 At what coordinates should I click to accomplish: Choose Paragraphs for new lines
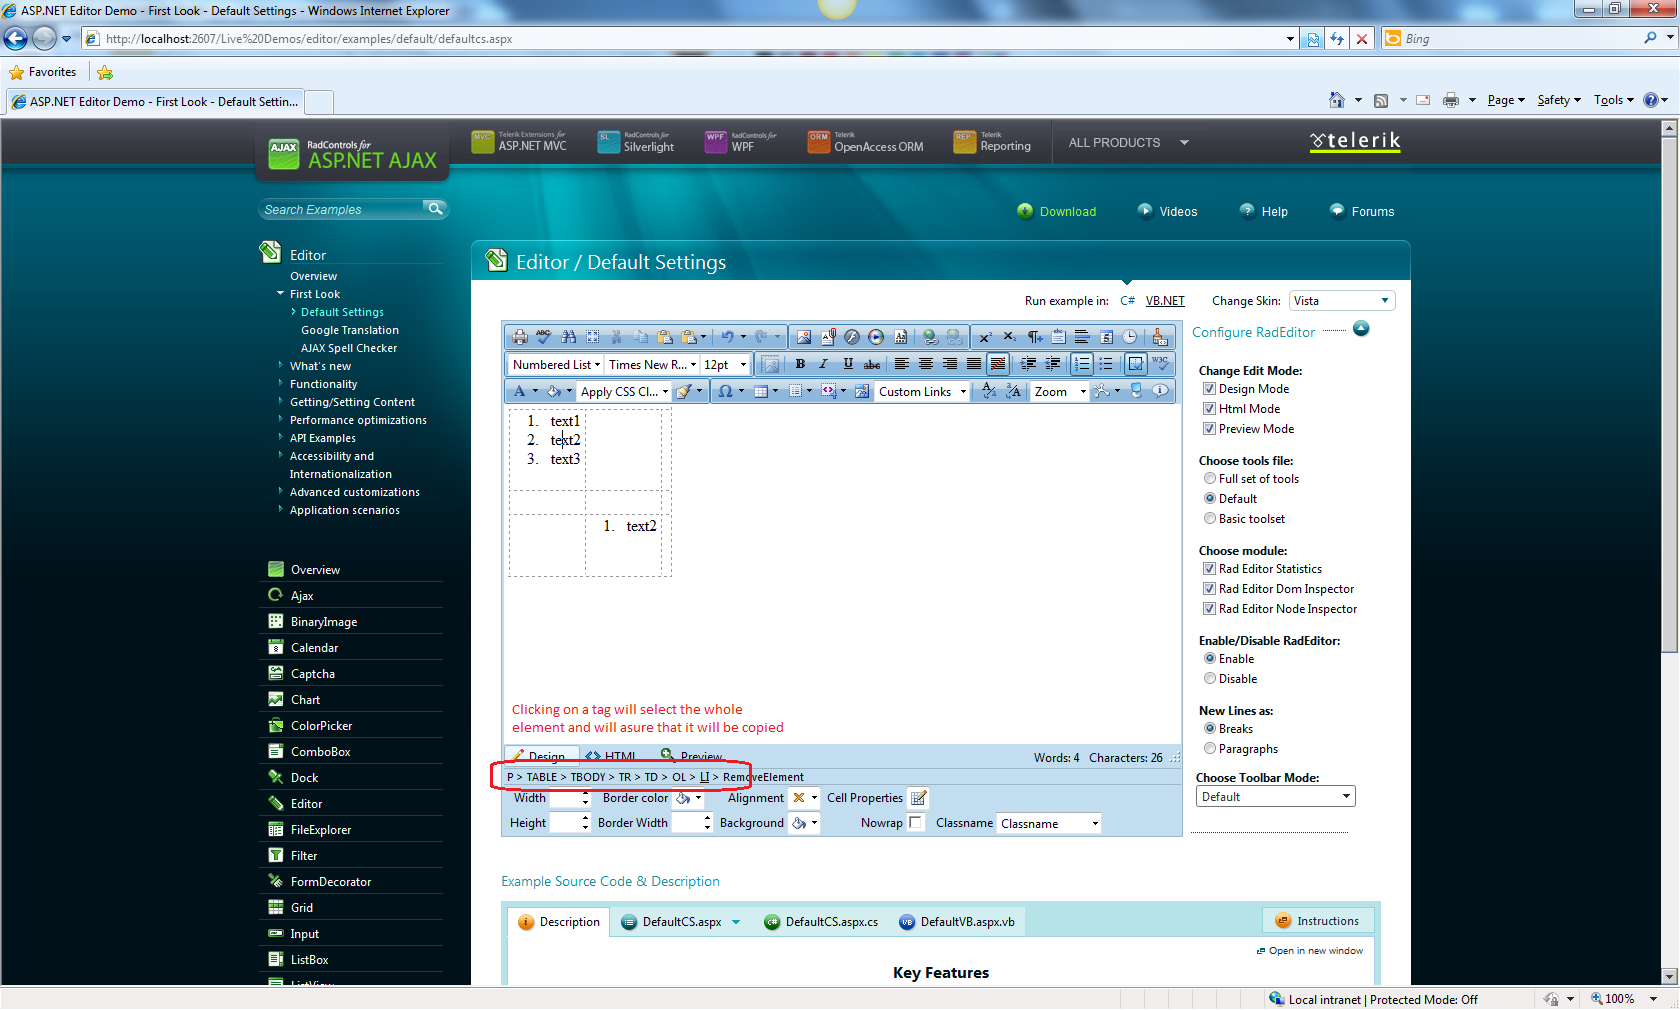(x=1210, y=749)
